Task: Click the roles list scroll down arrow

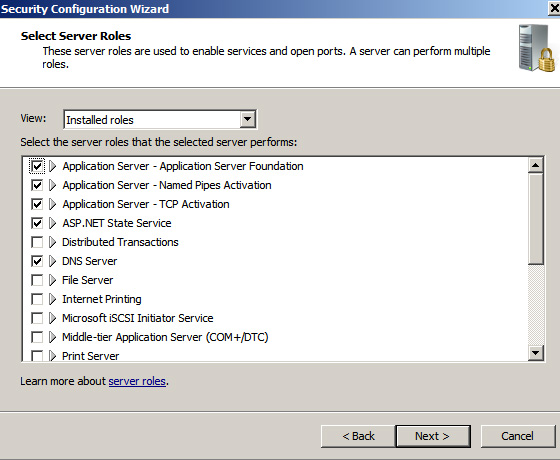Action: tap(536, 353)
